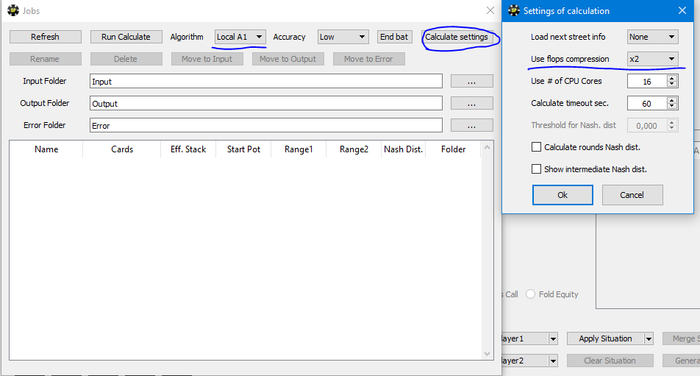The height and width of the screenshot is (376, 700).
Task: Open the Player2 dropdown in background window
Action: click(553, 360)
